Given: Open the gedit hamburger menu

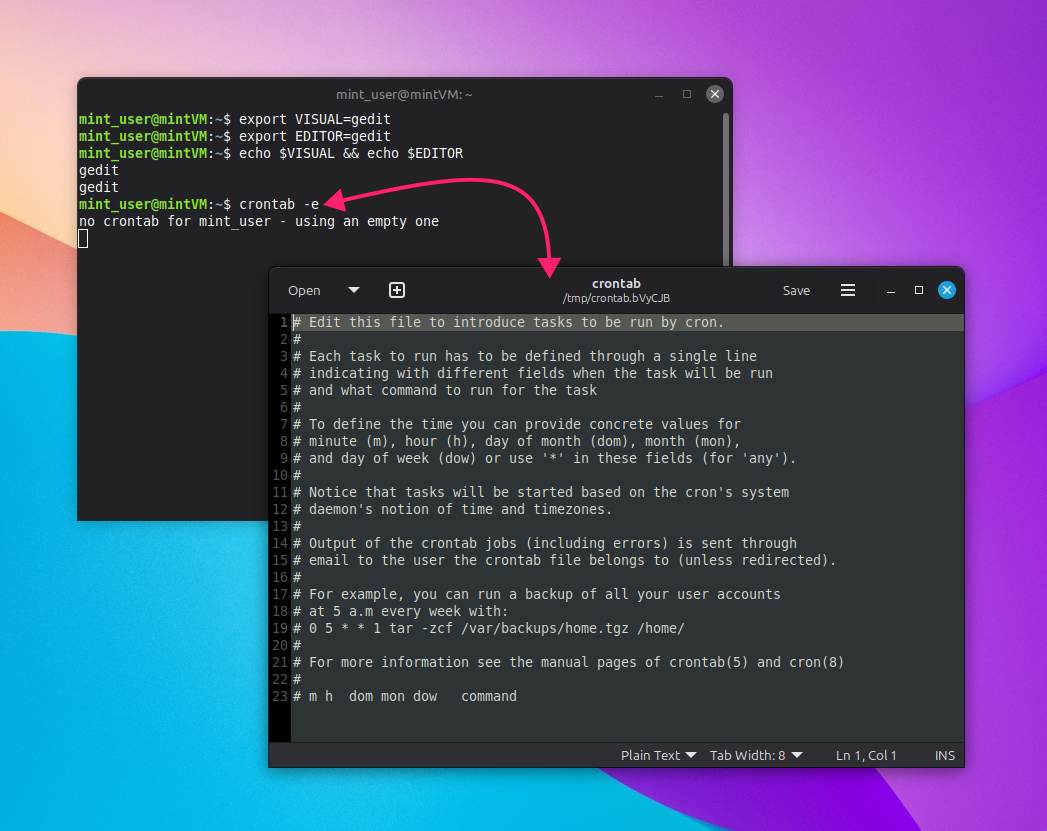Looking at the screenshot, I should (x=847, y=290).
